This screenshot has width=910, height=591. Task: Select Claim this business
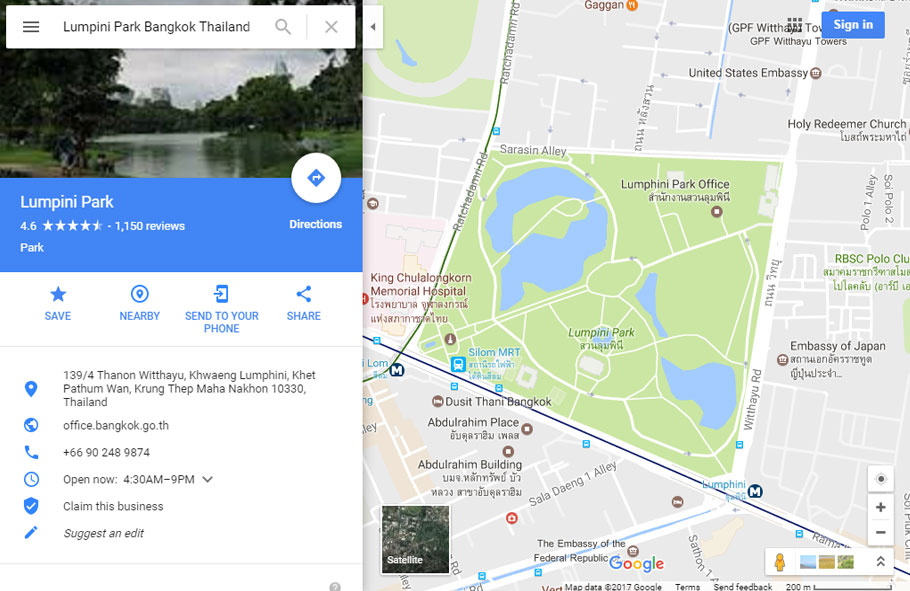[113, 506]
